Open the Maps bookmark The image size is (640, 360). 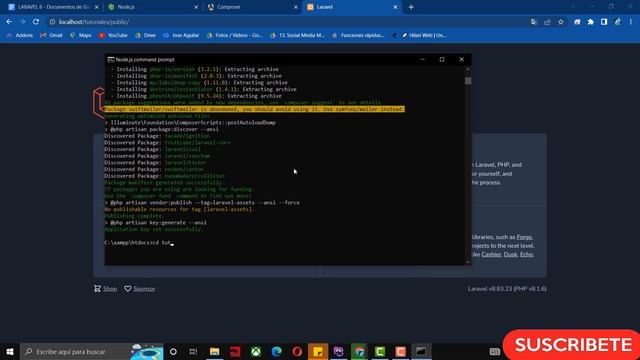pyautogui.click(x=80, y=36)
